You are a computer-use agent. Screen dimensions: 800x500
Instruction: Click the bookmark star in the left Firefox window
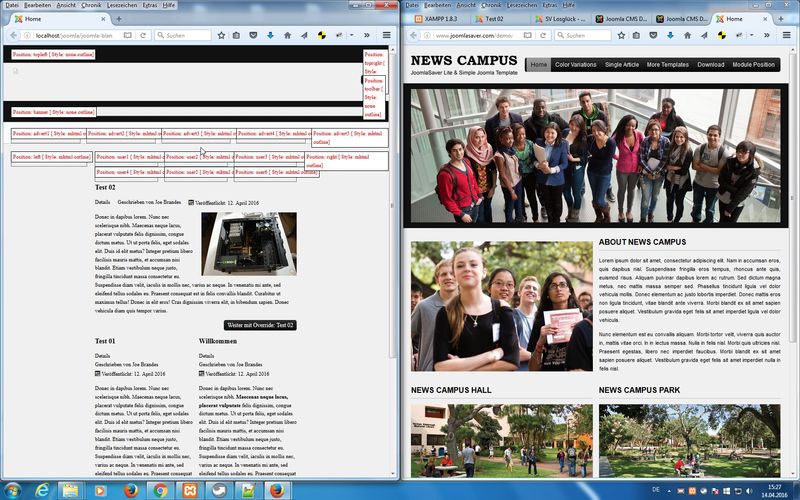click(221, 35)
